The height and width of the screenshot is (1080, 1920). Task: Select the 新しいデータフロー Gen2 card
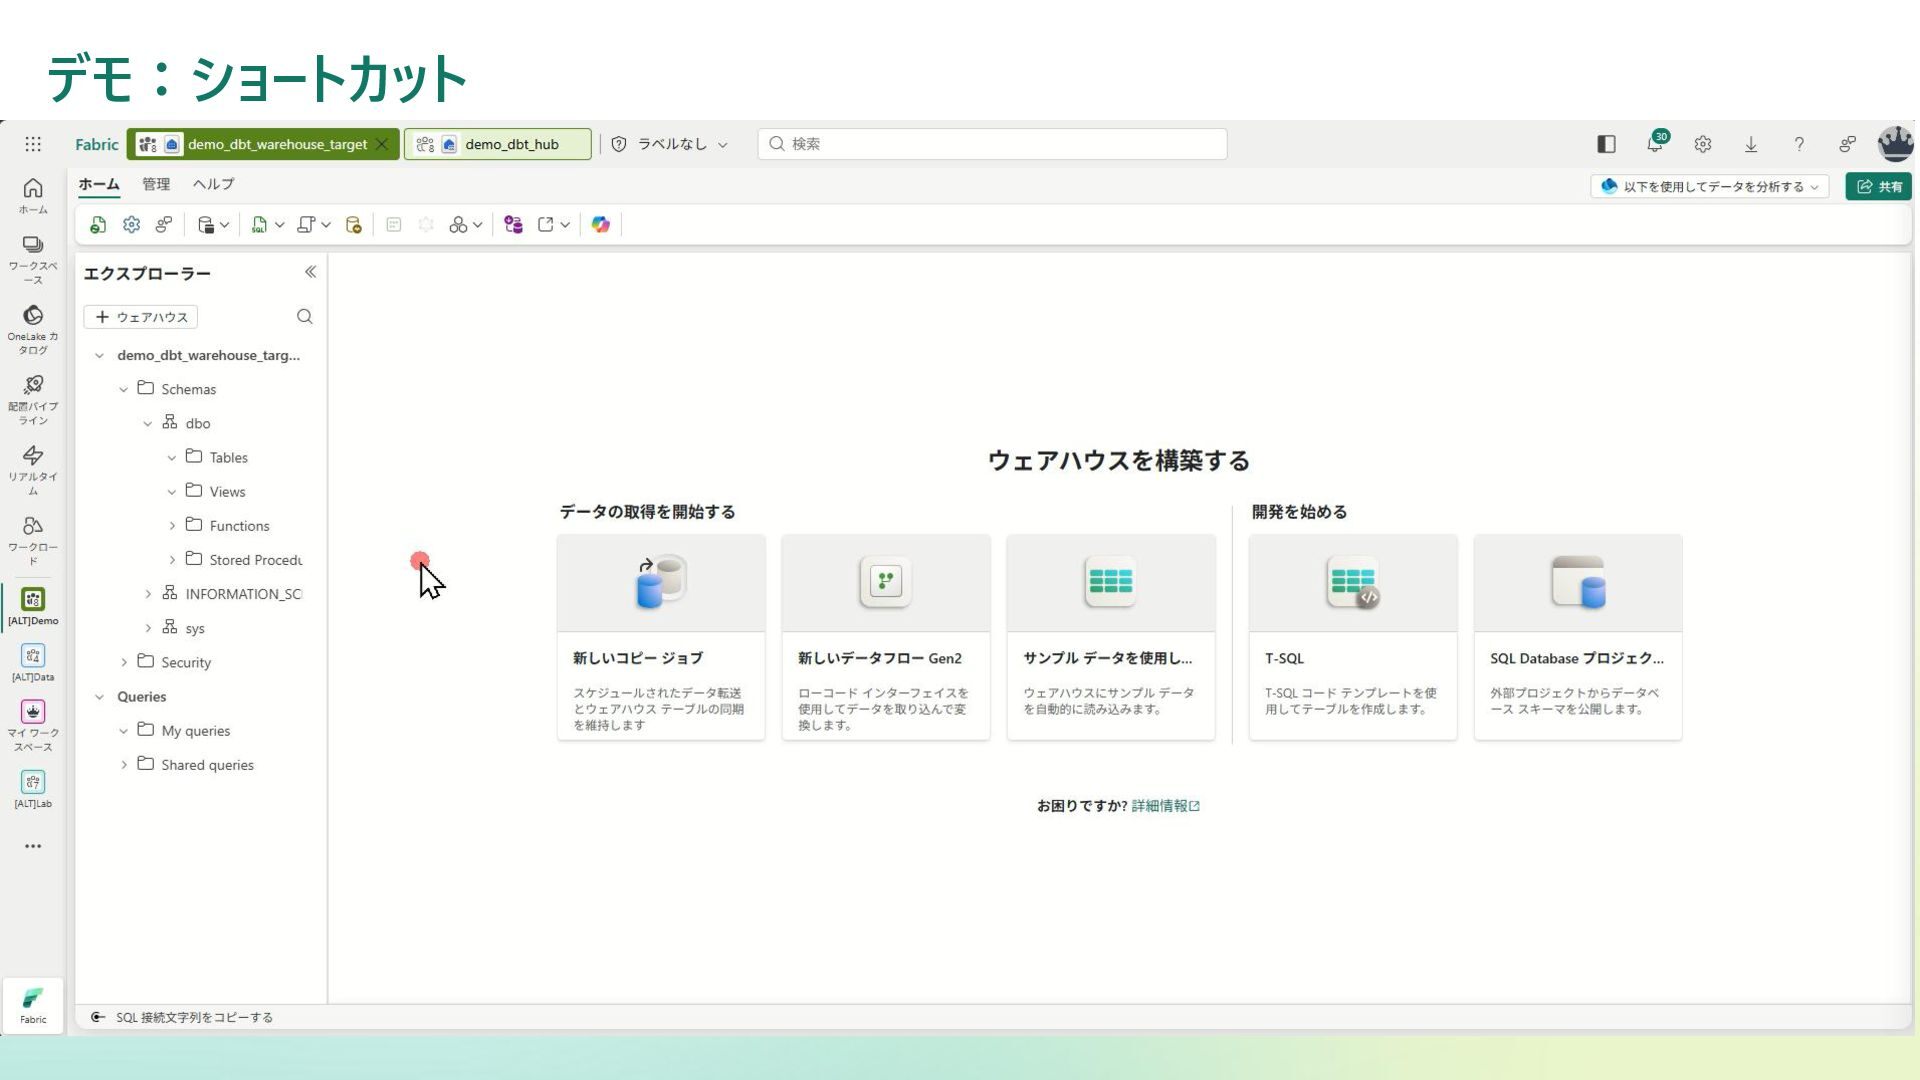[x=886, y=638]
